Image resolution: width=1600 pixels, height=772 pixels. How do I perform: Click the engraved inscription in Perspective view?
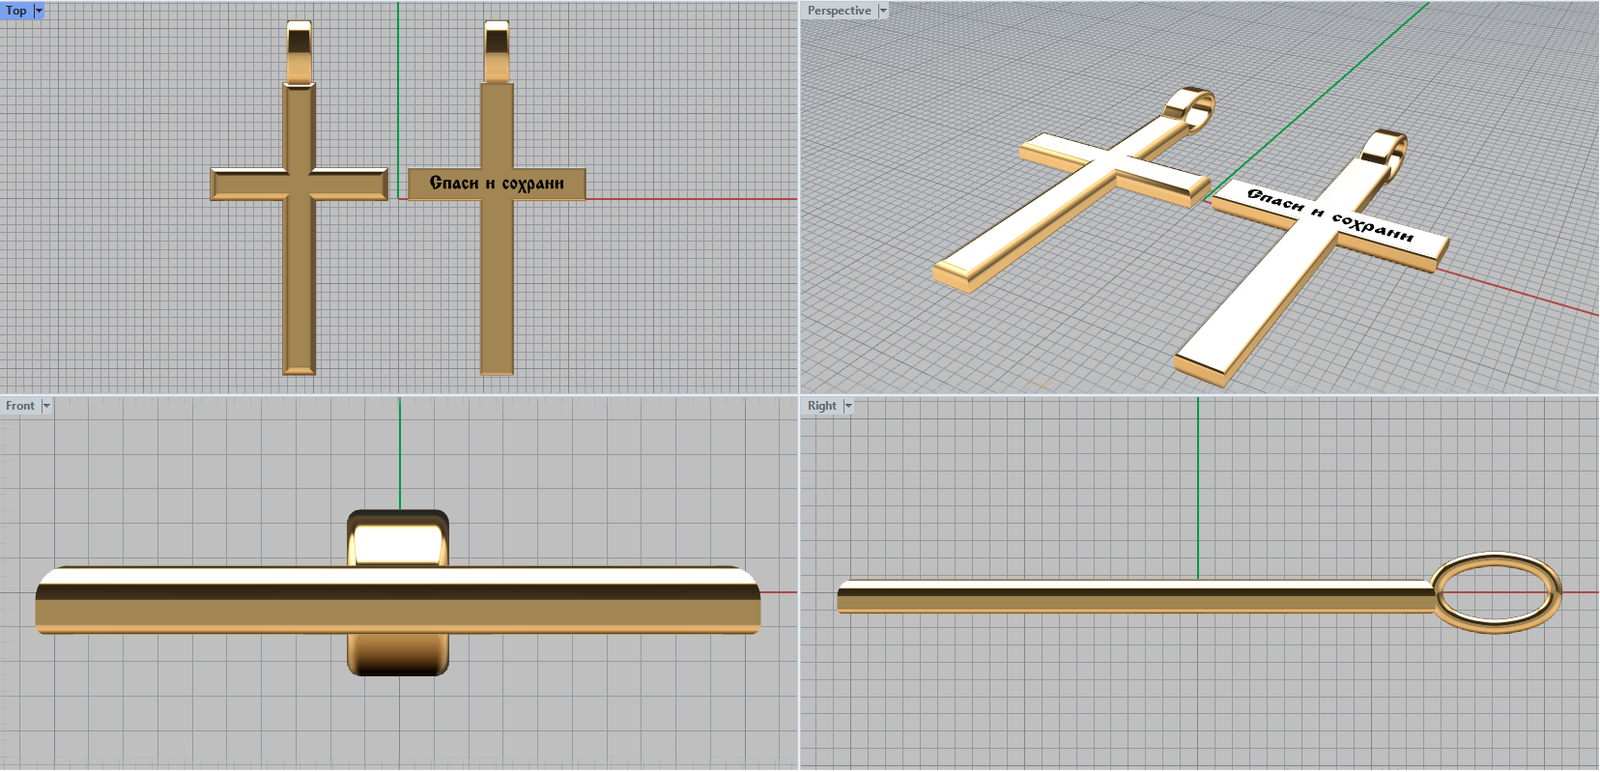1330,215
